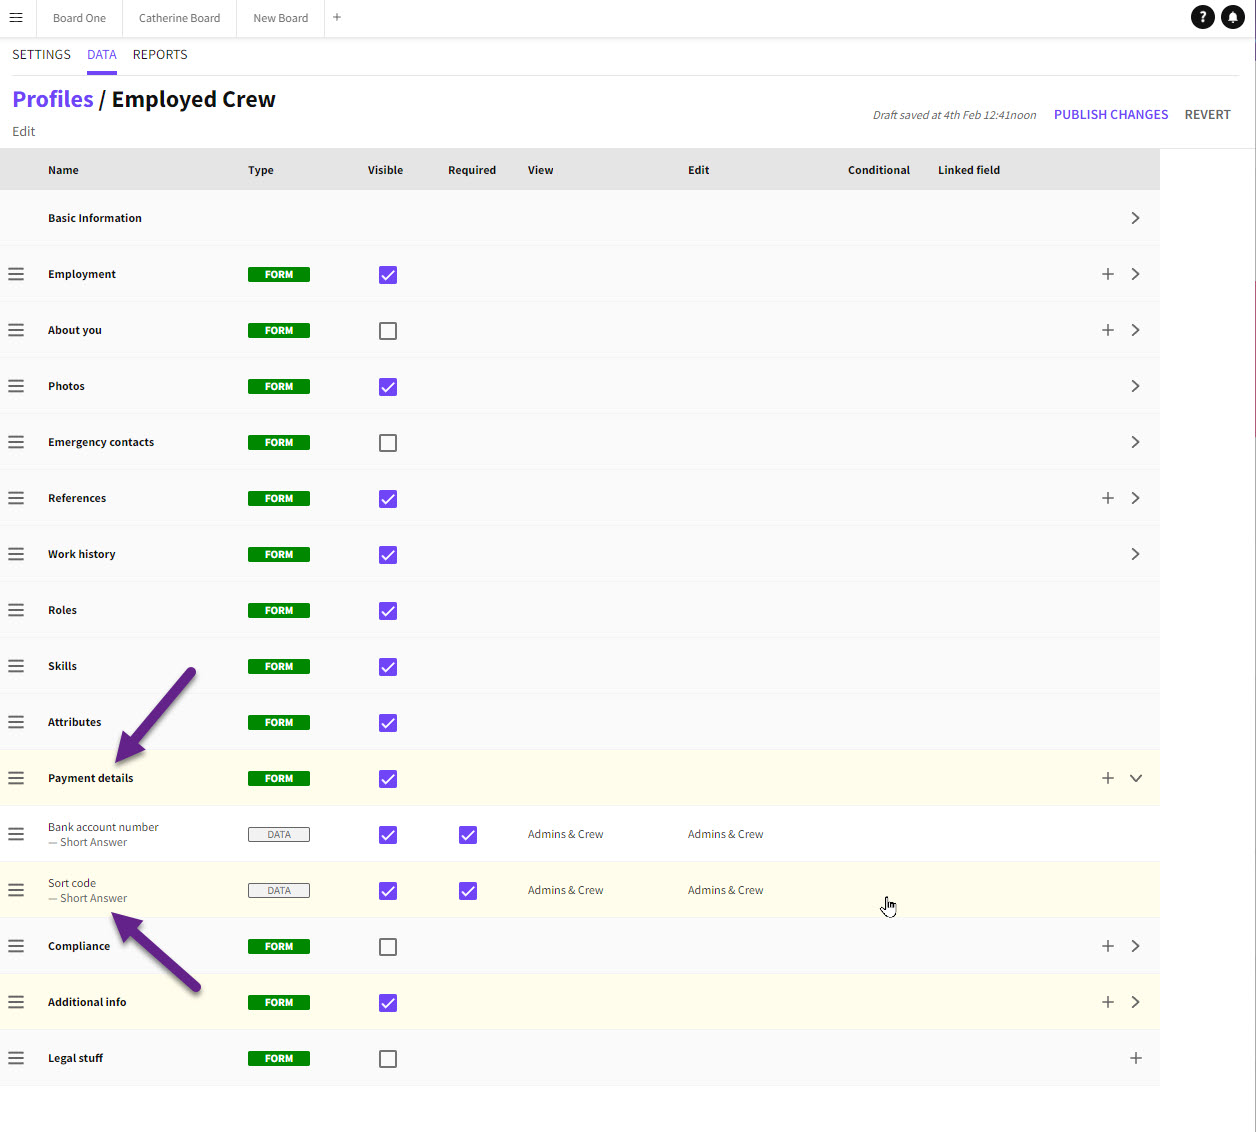Click the help question mark icon
Screen dimensions: 1256x1132
[1203, 17]
